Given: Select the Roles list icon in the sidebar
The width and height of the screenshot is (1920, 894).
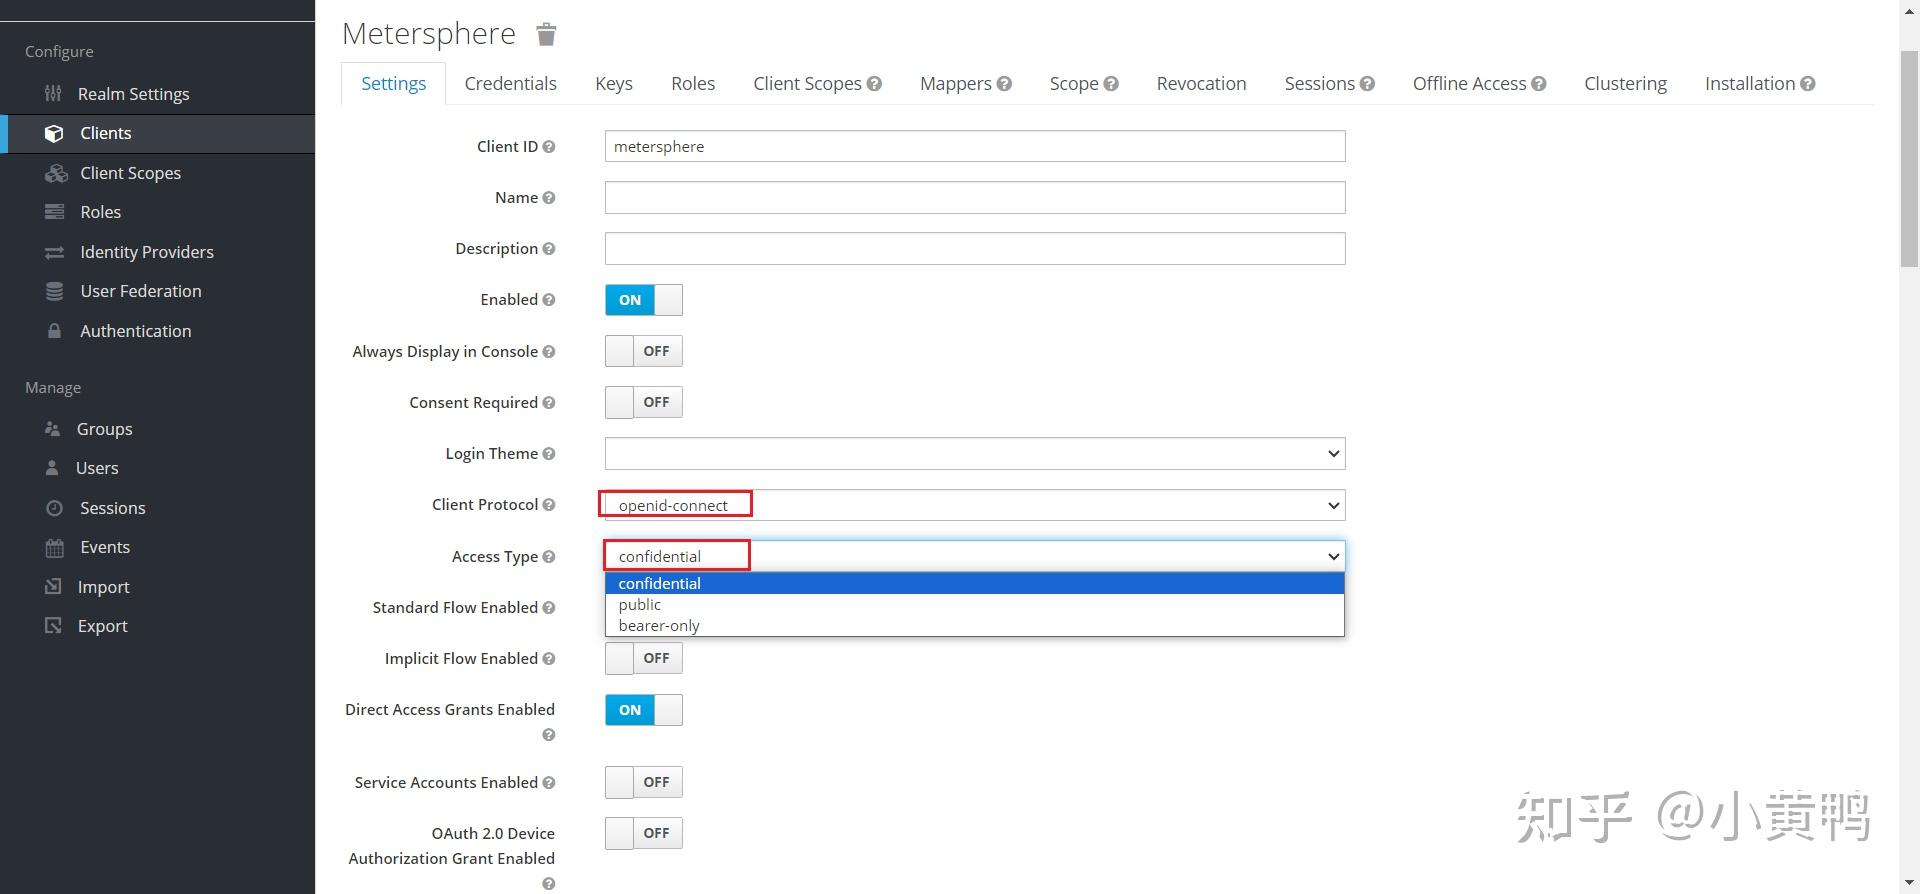Looking at the screenshot, I should click(54, 212).
